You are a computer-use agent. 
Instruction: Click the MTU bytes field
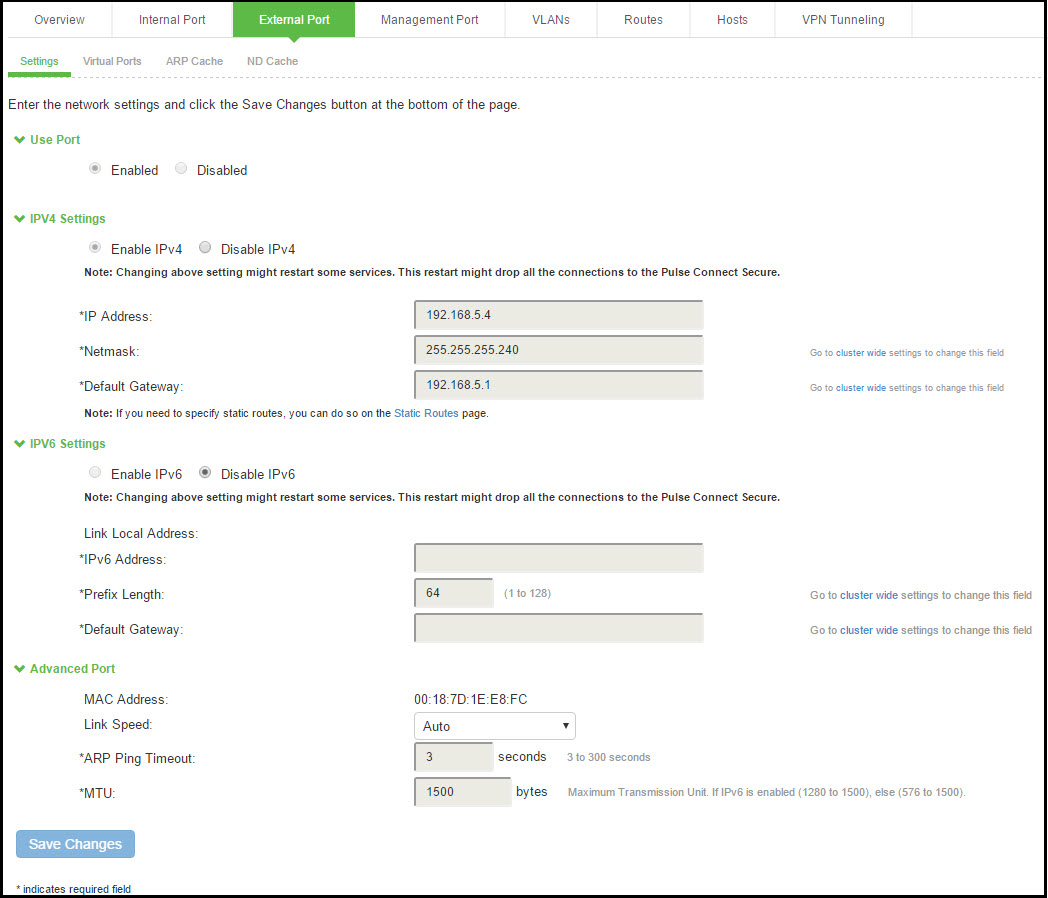coord(462,791)
